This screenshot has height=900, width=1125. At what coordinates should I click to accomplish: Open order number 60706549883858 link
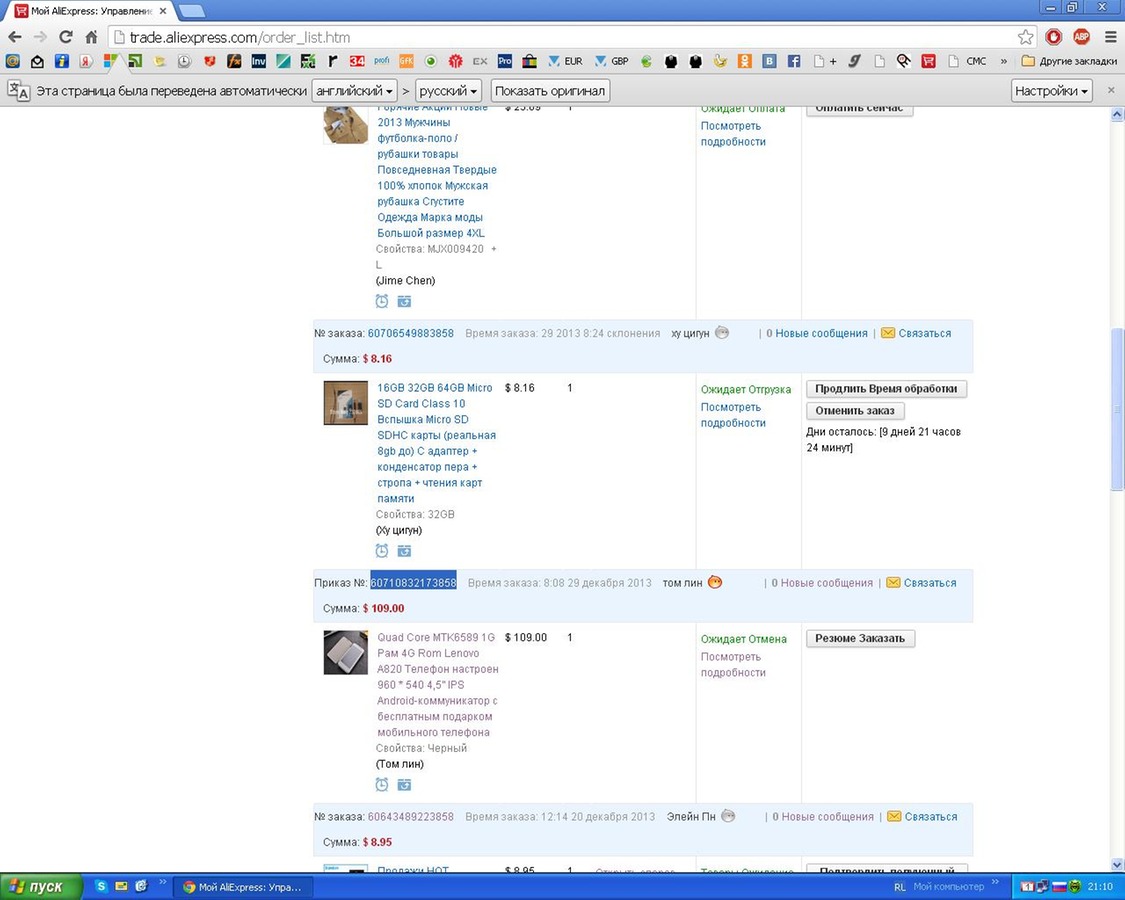[x=410, y=333]
